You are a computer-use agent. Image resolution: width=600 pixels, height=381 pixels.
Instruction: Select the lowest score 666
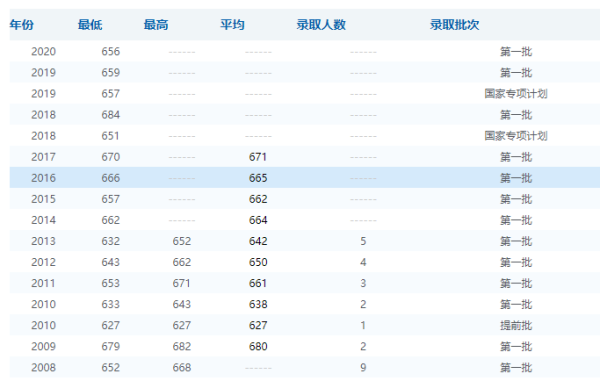pos(111,177)
